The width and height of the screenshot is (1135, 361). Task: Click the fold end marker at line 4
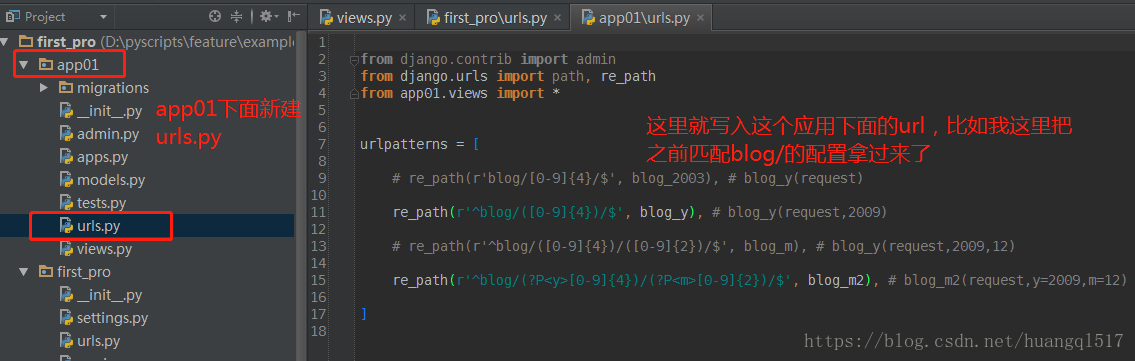click(354, 93)
